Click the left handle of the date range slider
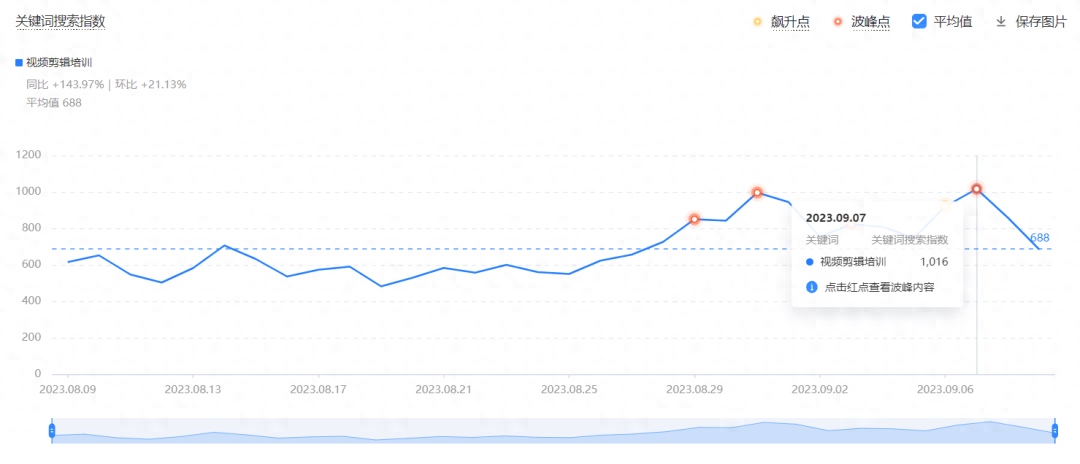This screenshot has width=1080, height=464. tap(52, 430)
